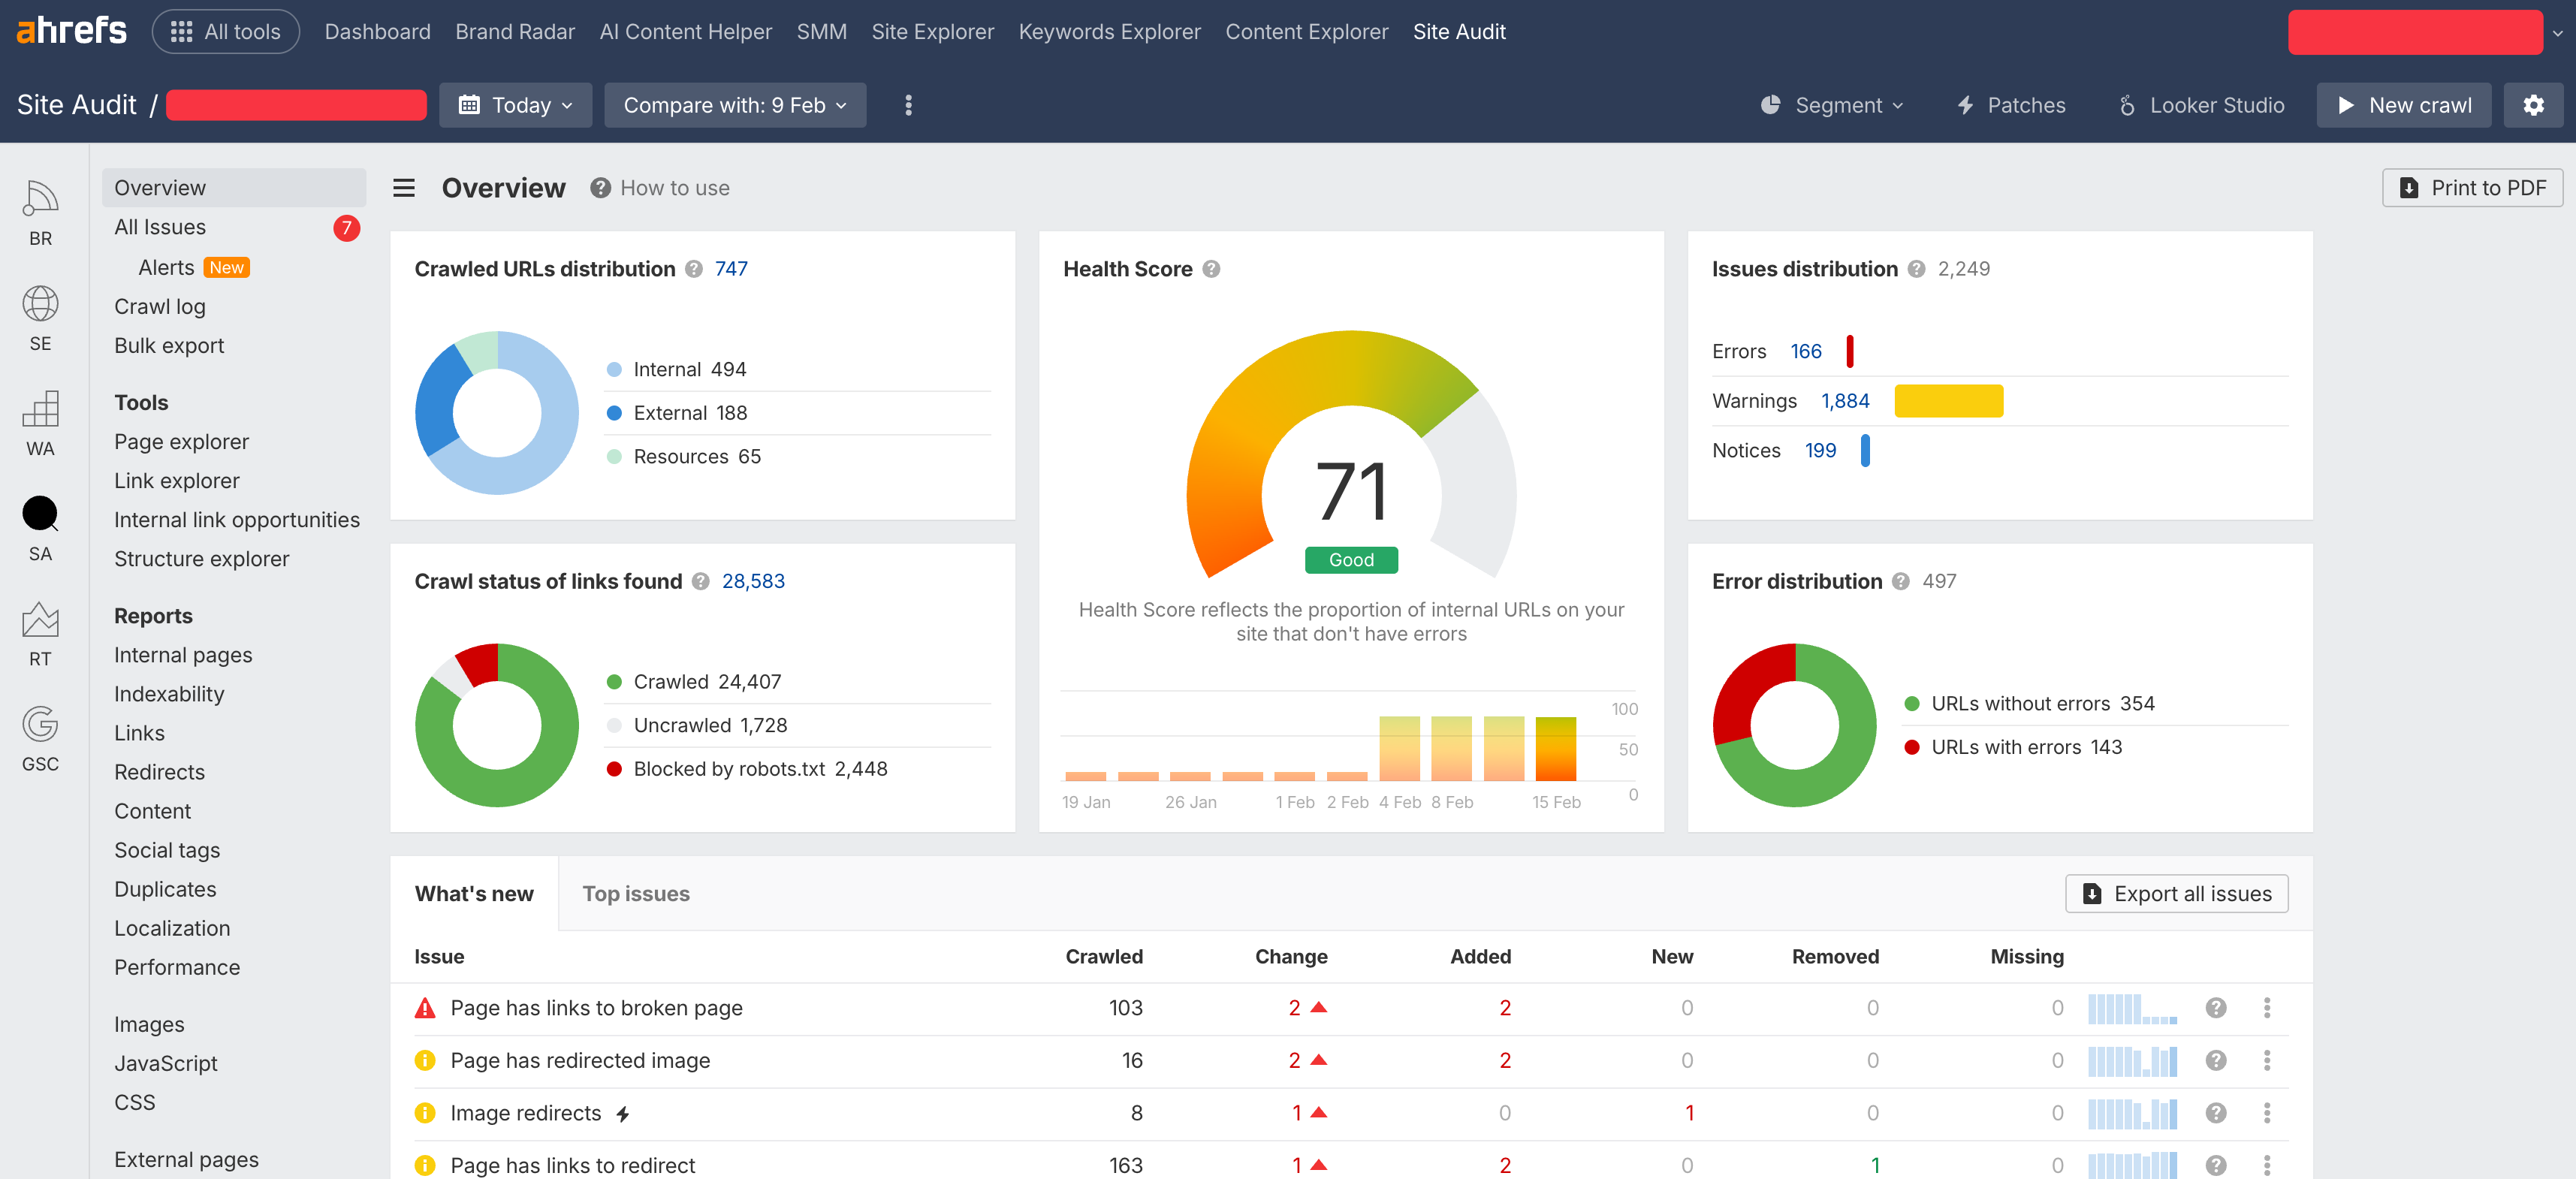Open the three-dot menu next to Compare with
Screen dimensions: 2576x1179
[908, 105]
